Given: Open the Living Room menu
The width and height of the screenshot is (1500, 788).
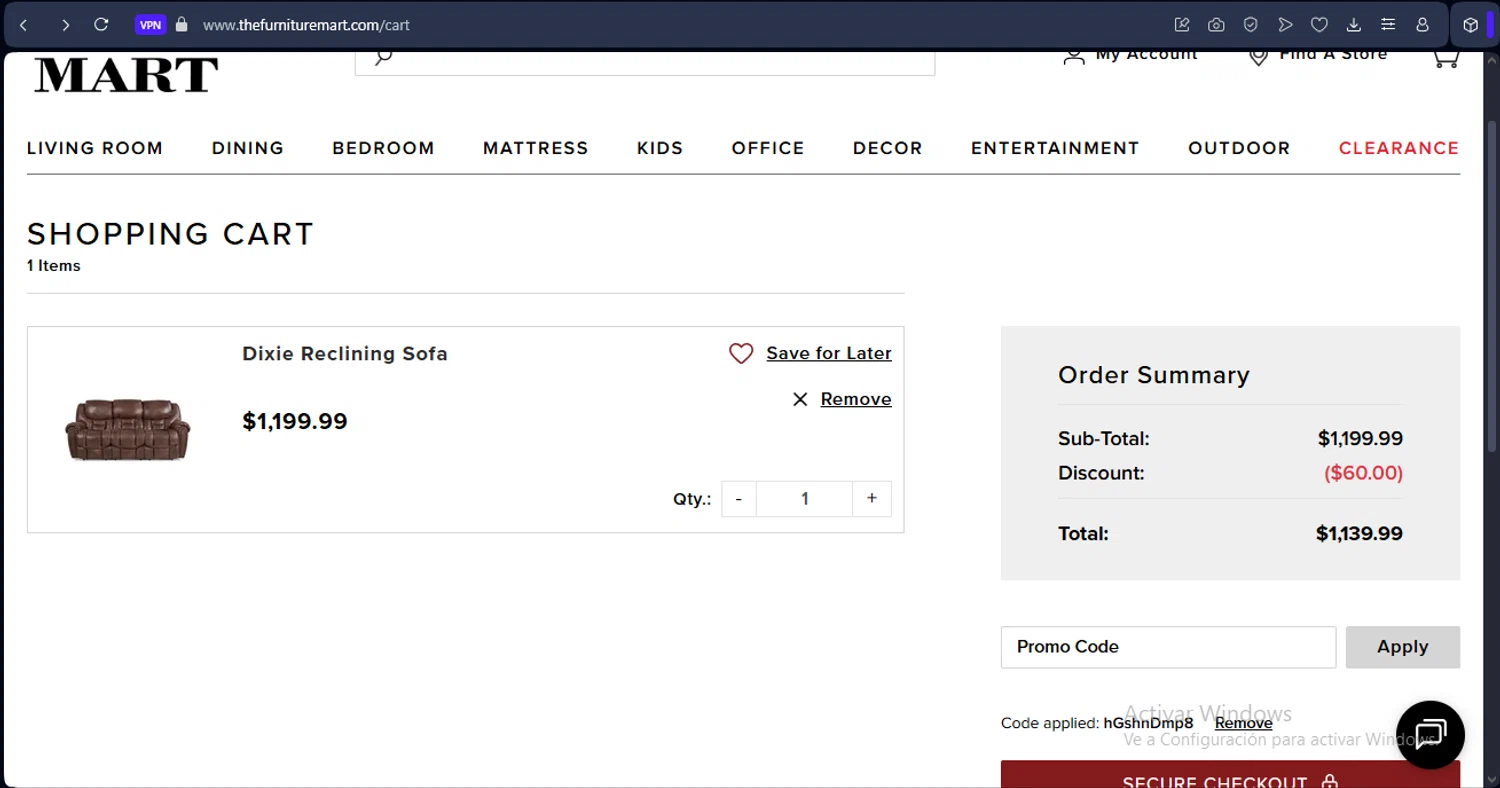Looking at the screenshot, I should [x=95, y=148].
